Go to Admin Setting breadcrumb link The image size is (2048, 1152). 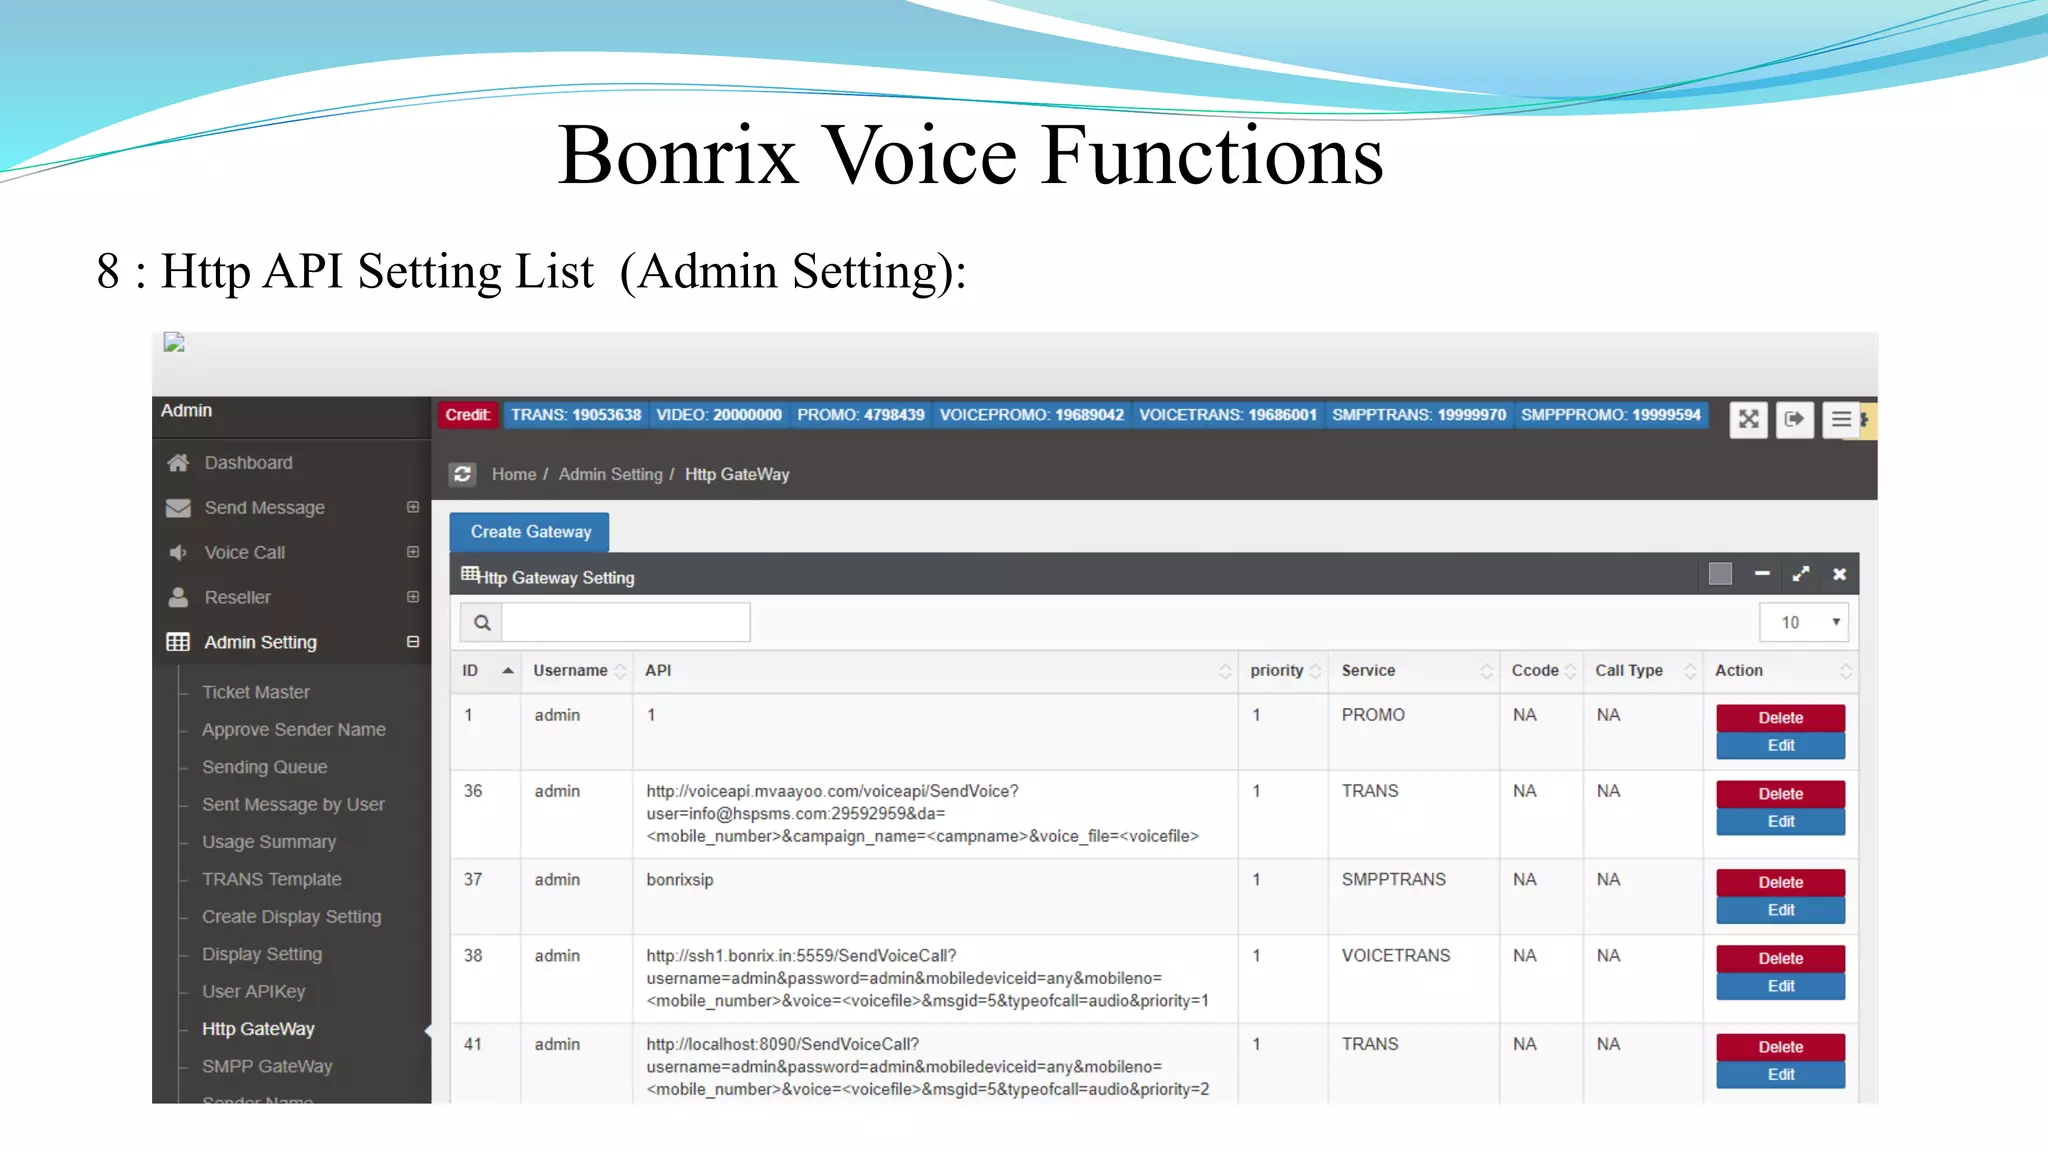tap(610, 474)
